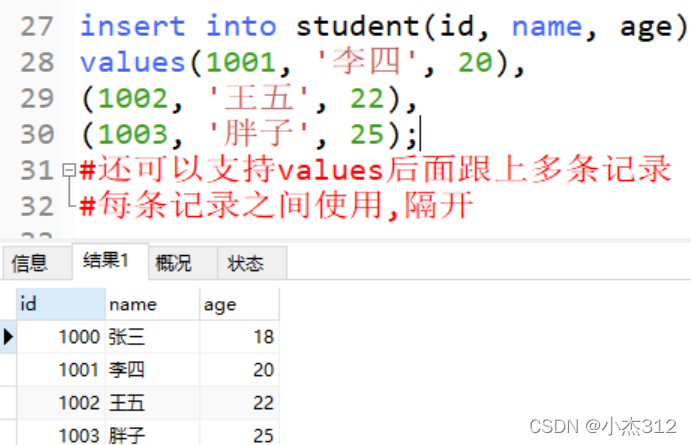The height and width of the screenshot is (445, 691).
Task: Click on value 1002 in the editor
Action: pos(133,98)
